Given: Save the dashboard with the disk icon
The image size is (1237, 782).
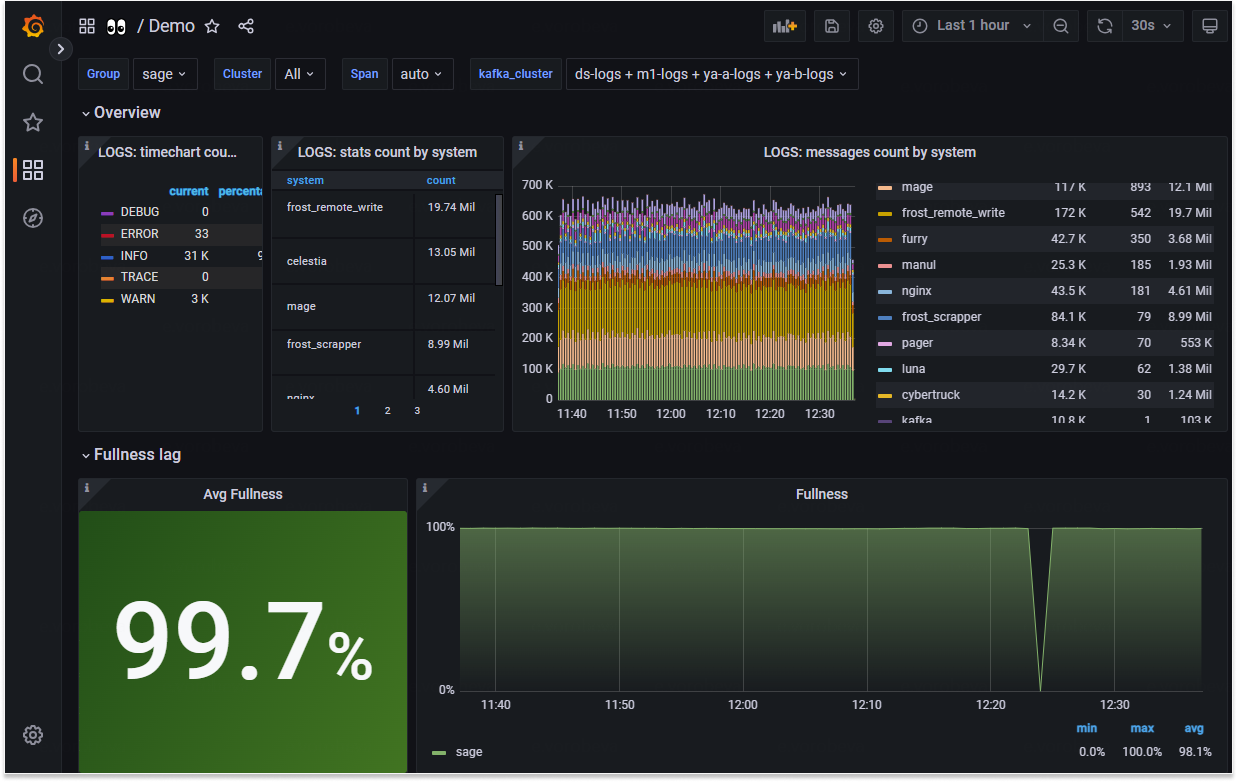Looking at the screenshot, I should (x=832, y=26).
